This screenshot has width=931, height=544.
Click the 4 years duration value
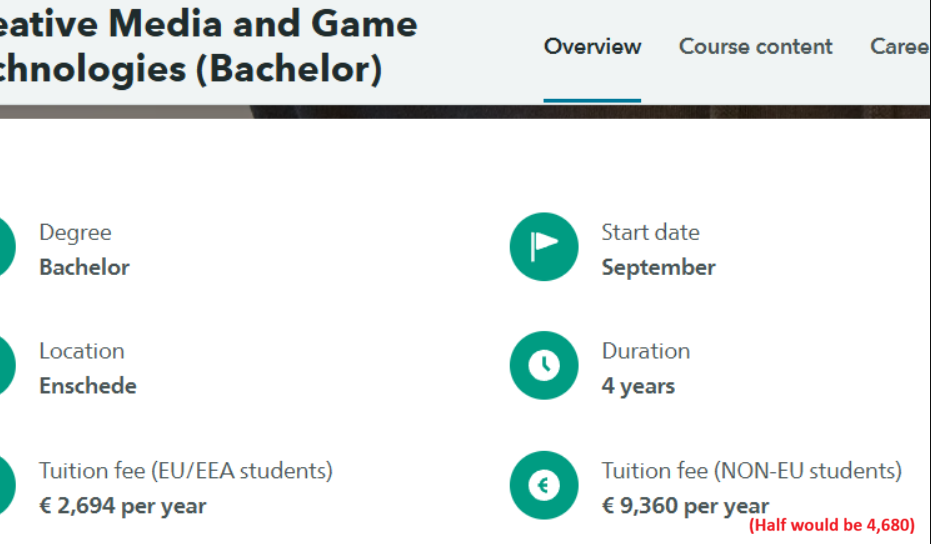[638, 387]
